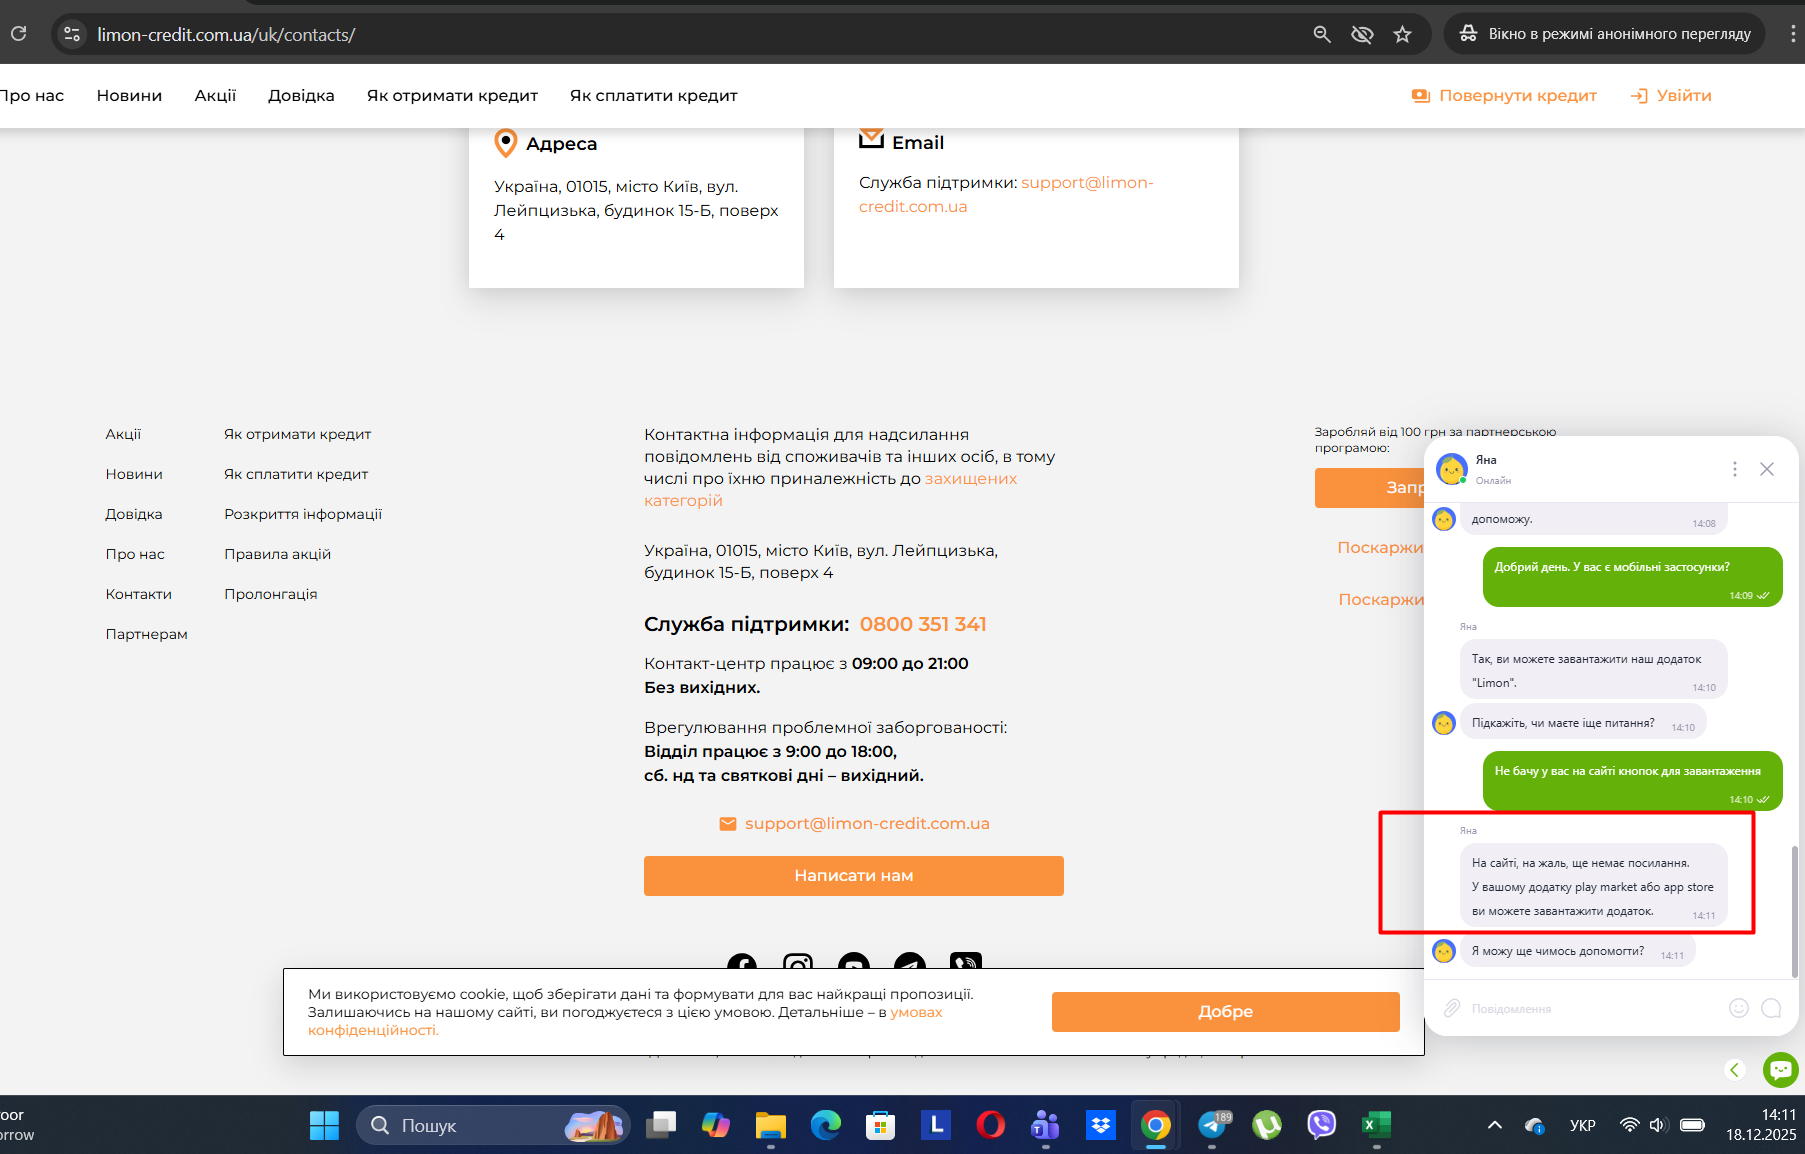
Task: Switch keyboard language УКР indicator
Action: [x=1583, y=1126]
